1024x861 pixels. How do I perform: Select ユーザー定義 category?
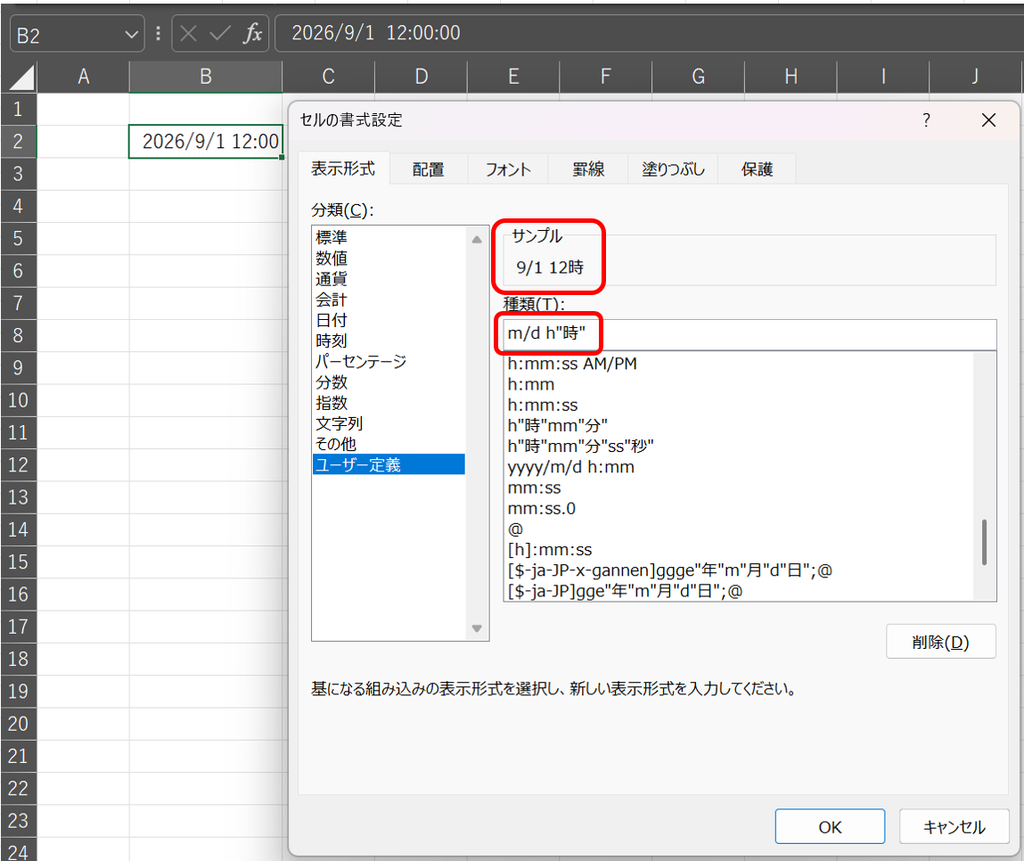[389, 464]
